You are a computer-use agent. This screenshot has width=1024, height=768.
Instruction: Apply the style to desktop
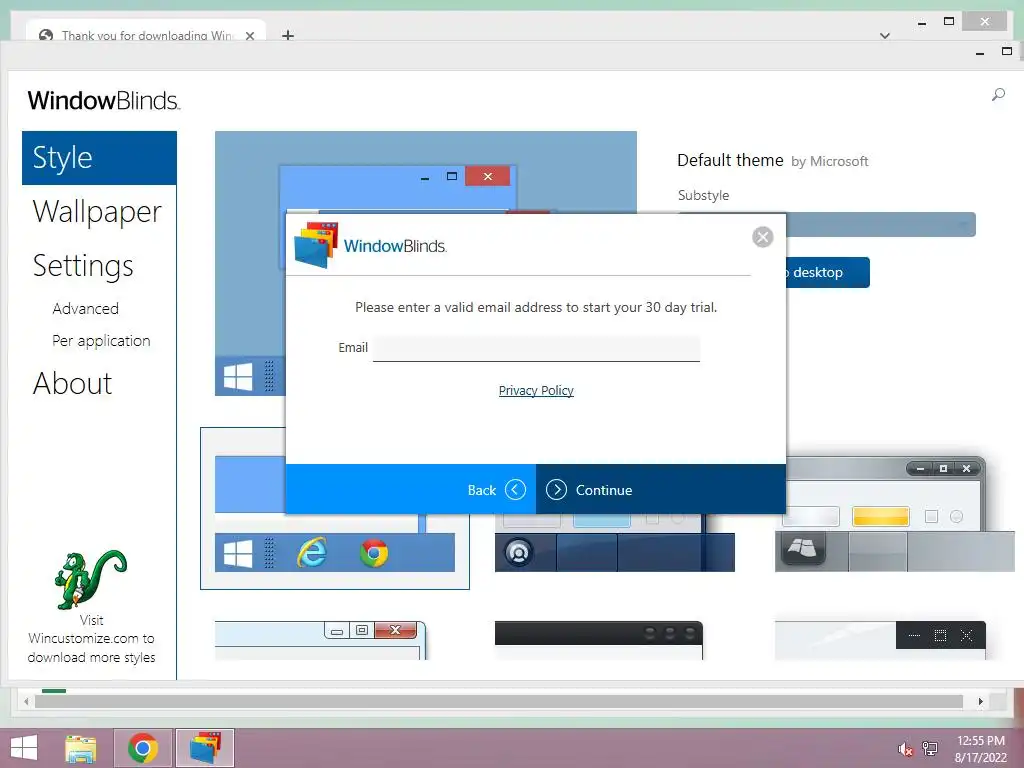point(828,272)
